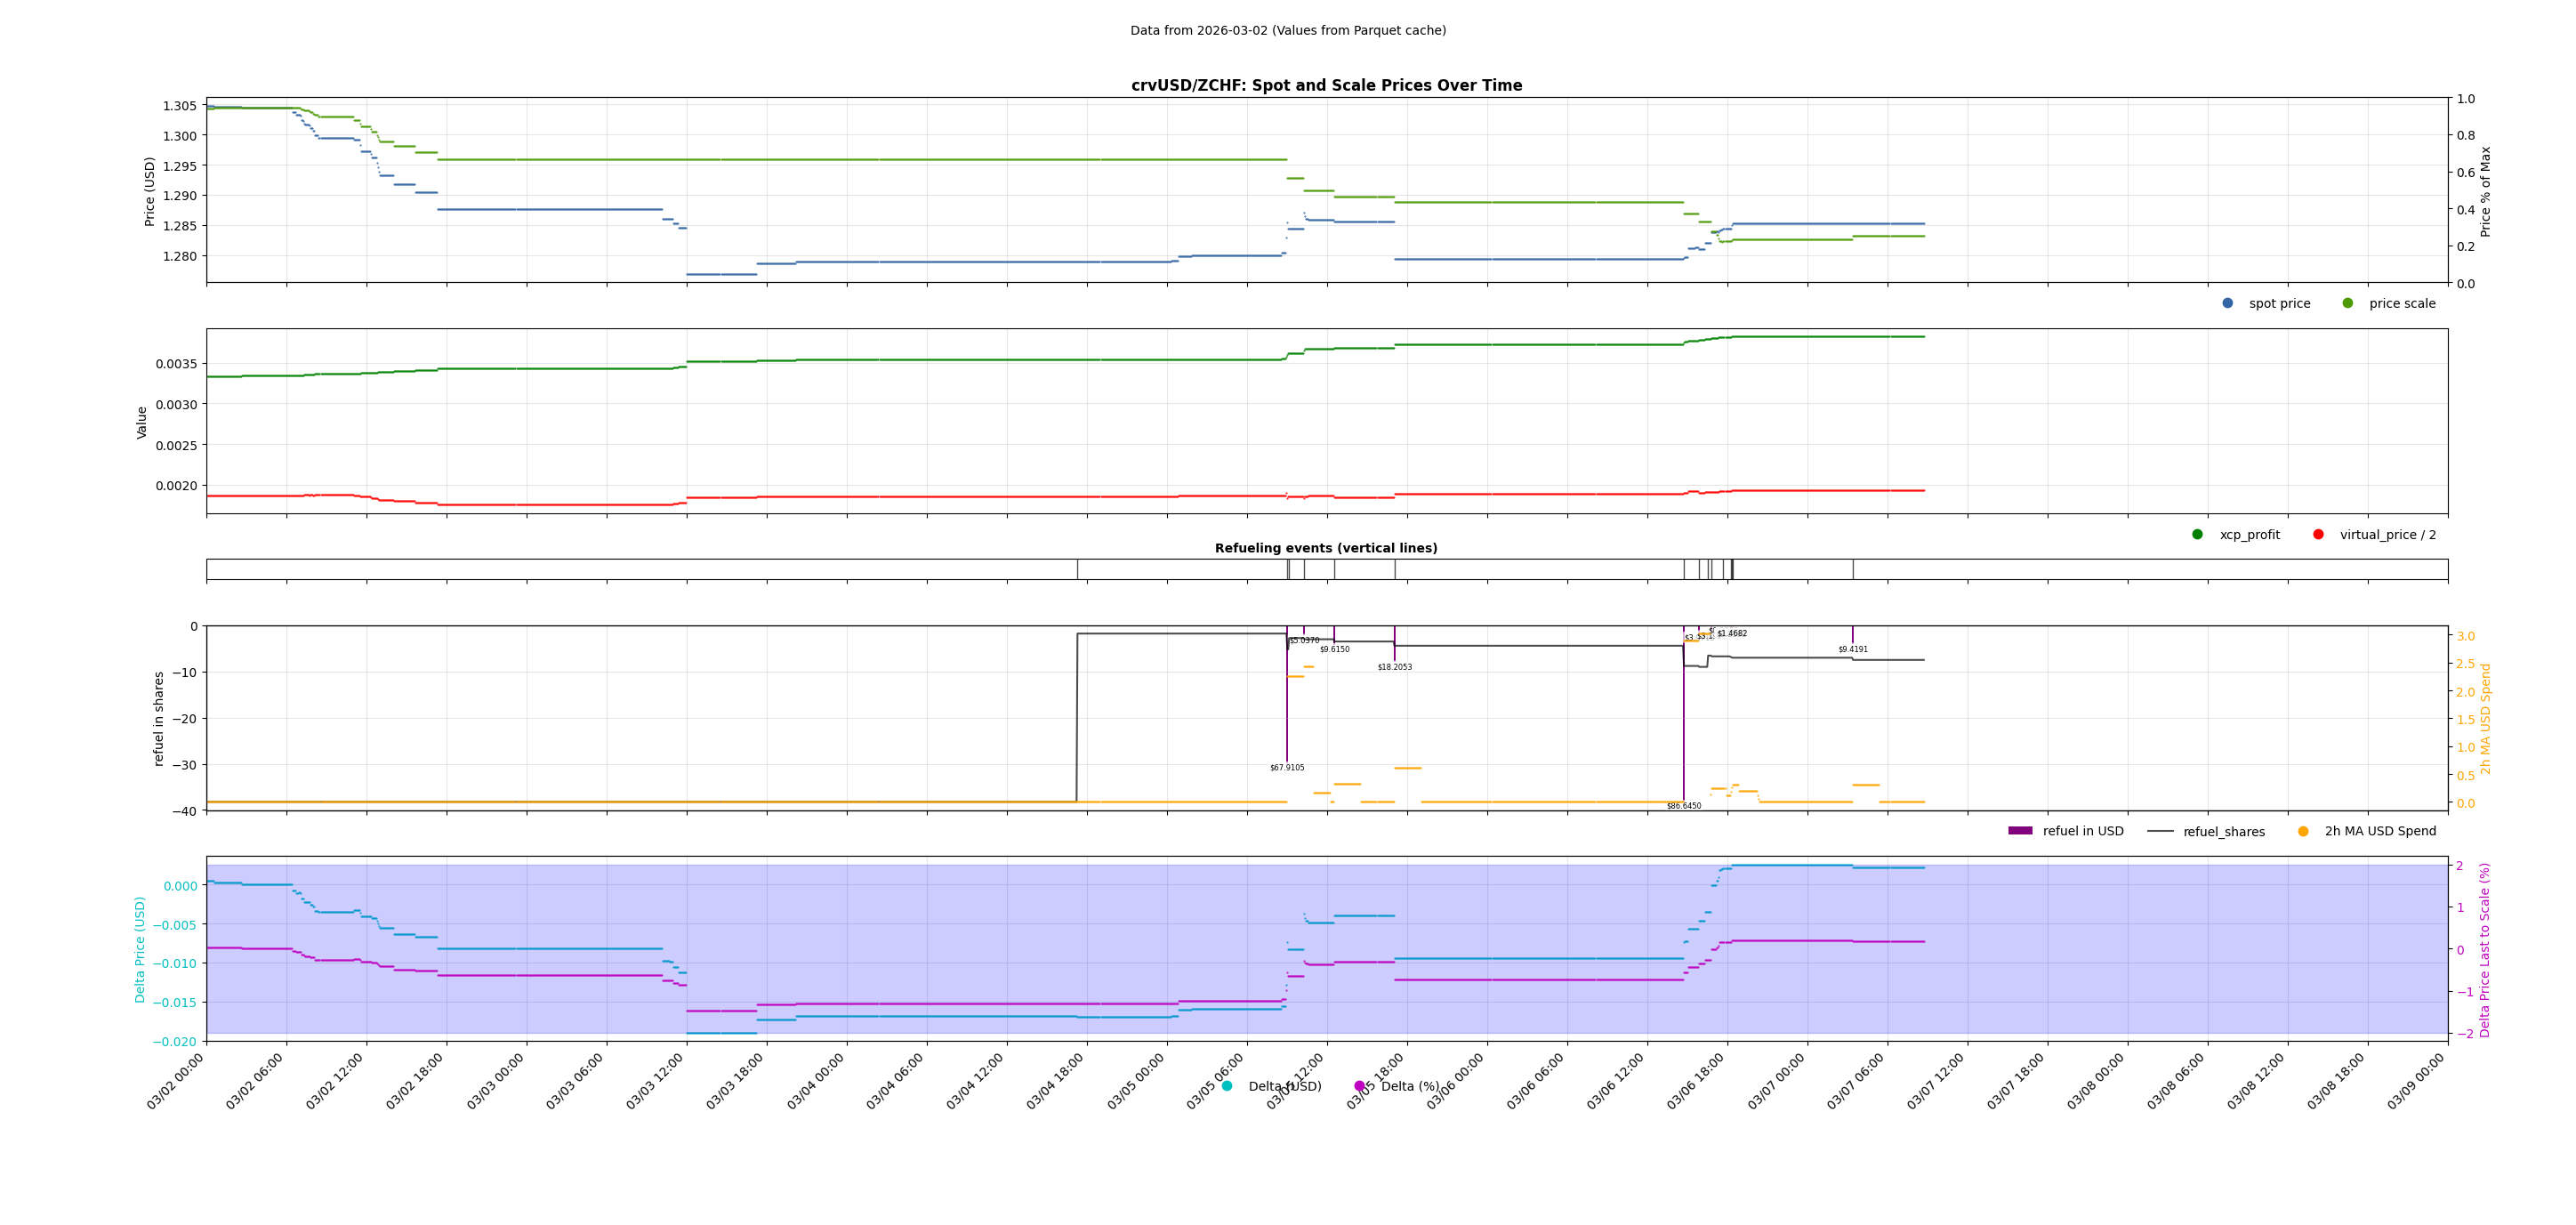This screenshot has width=2576, height=1225.
Task: Click the red virtual_price / 2 legend dot
Action: pyautogui.click(x=2318, y=534)
